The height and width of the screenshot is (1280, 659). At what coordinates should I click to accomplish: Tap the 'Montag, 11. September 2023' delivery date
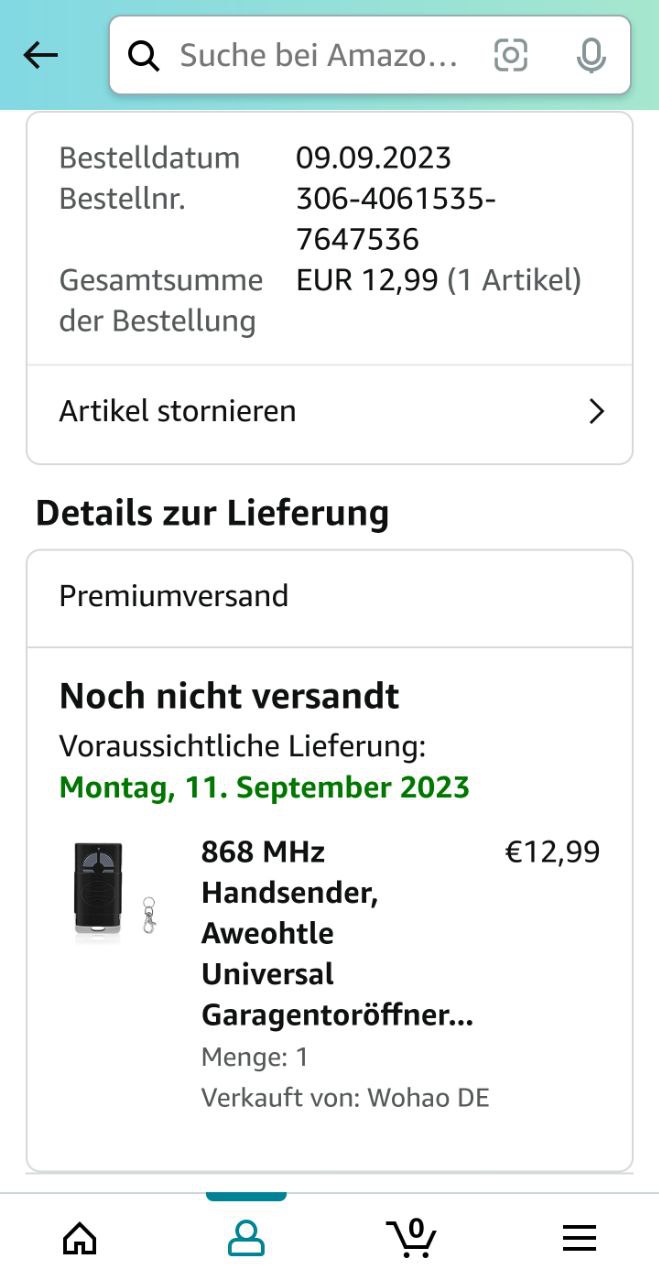click(x=264, y=787)
